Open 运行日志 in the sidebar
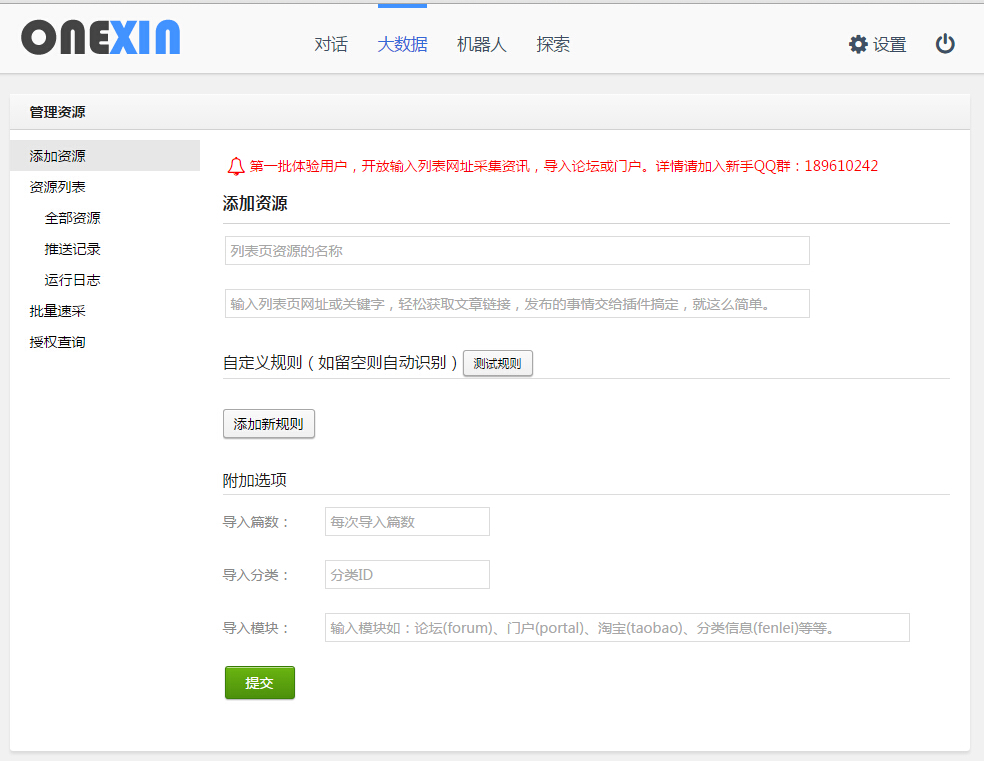 pyautogui.click(x=72, y=280)
